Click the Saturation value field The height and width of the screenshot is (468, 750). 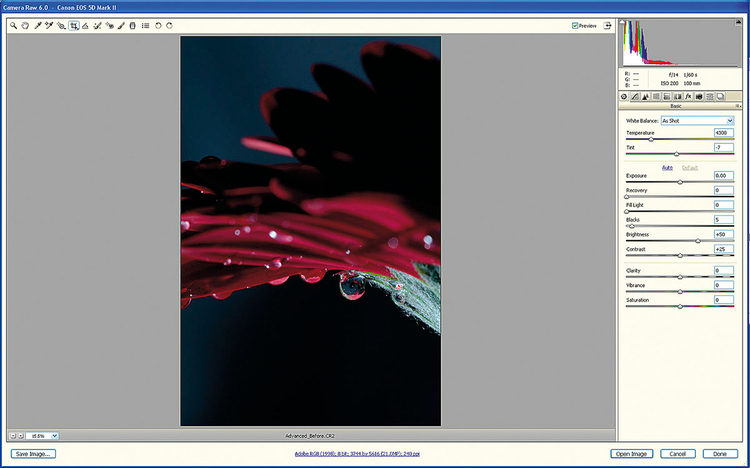tap(724, 300)
